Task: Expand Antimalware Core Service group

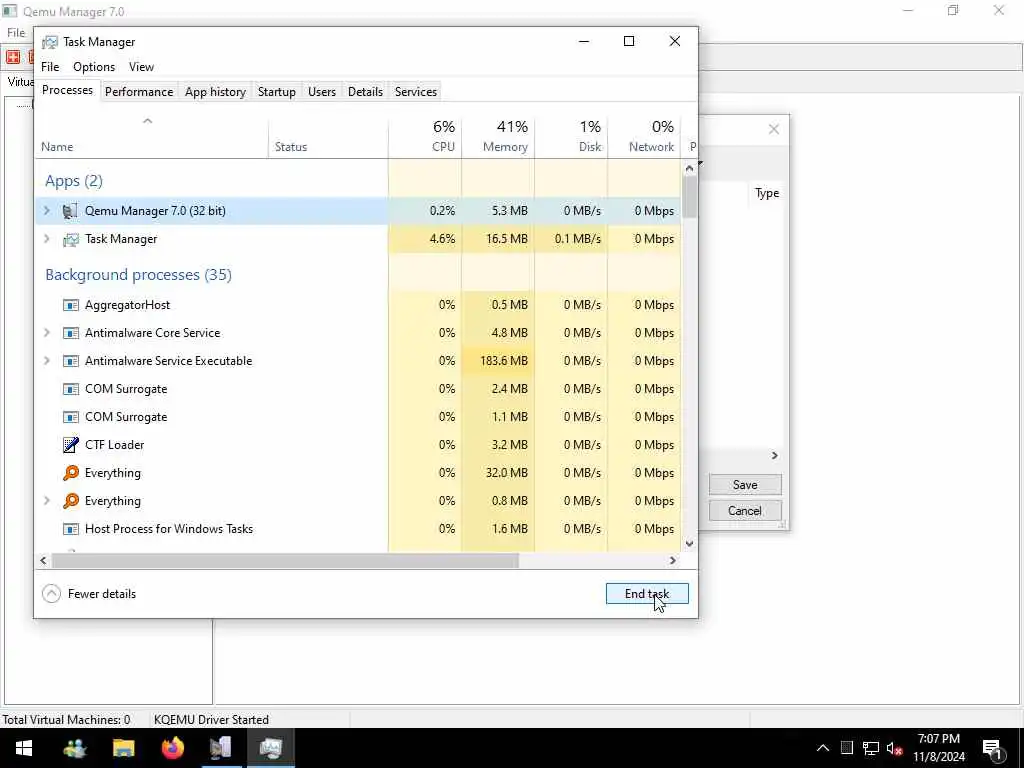Action: coord(46,332)
